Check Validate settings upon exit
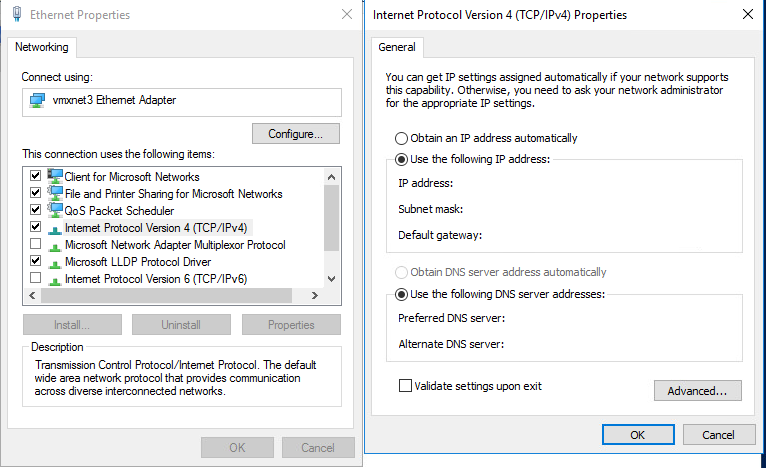The width and height of the screenshot is (766, 468). (405, 386)
